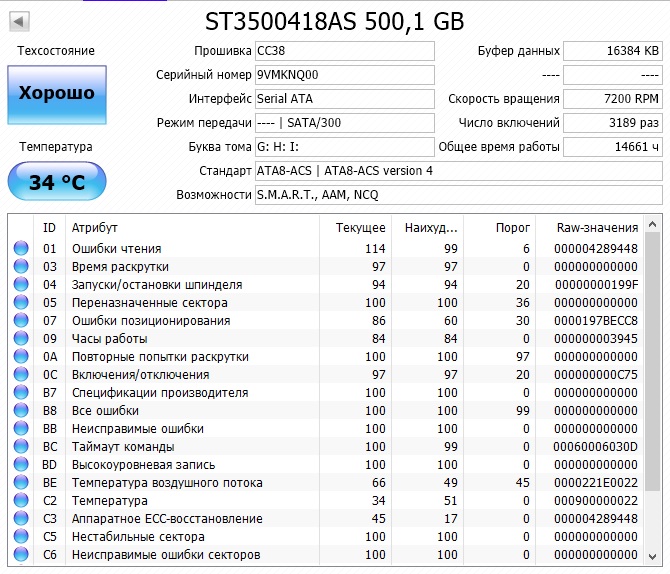Viewport: 670px width, 574px height.
Task: Select raw value 00000003945
Action: click(596, 338)
